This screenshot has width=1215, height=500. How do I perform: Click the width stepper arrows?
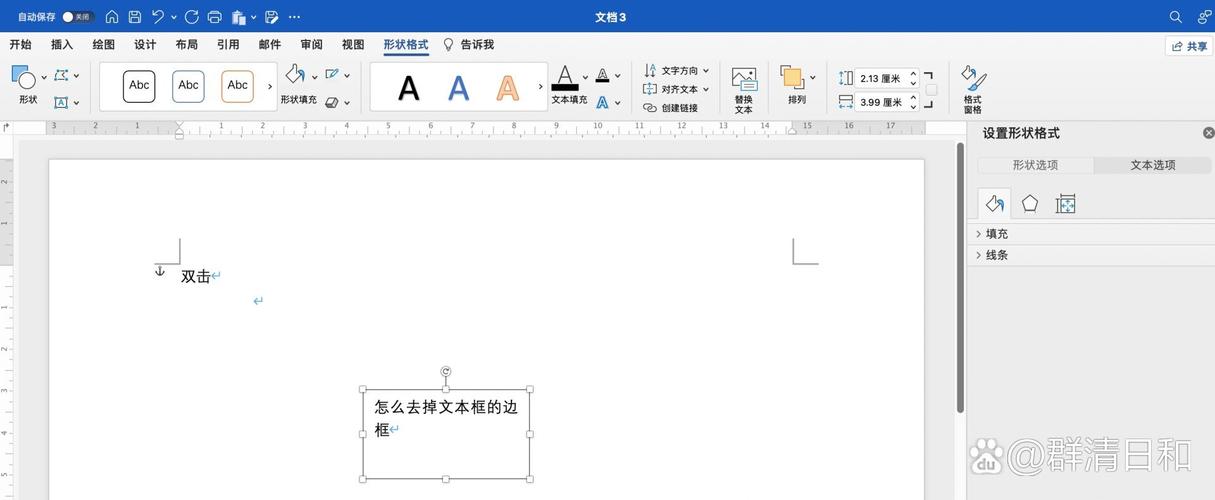coord(913,102)
